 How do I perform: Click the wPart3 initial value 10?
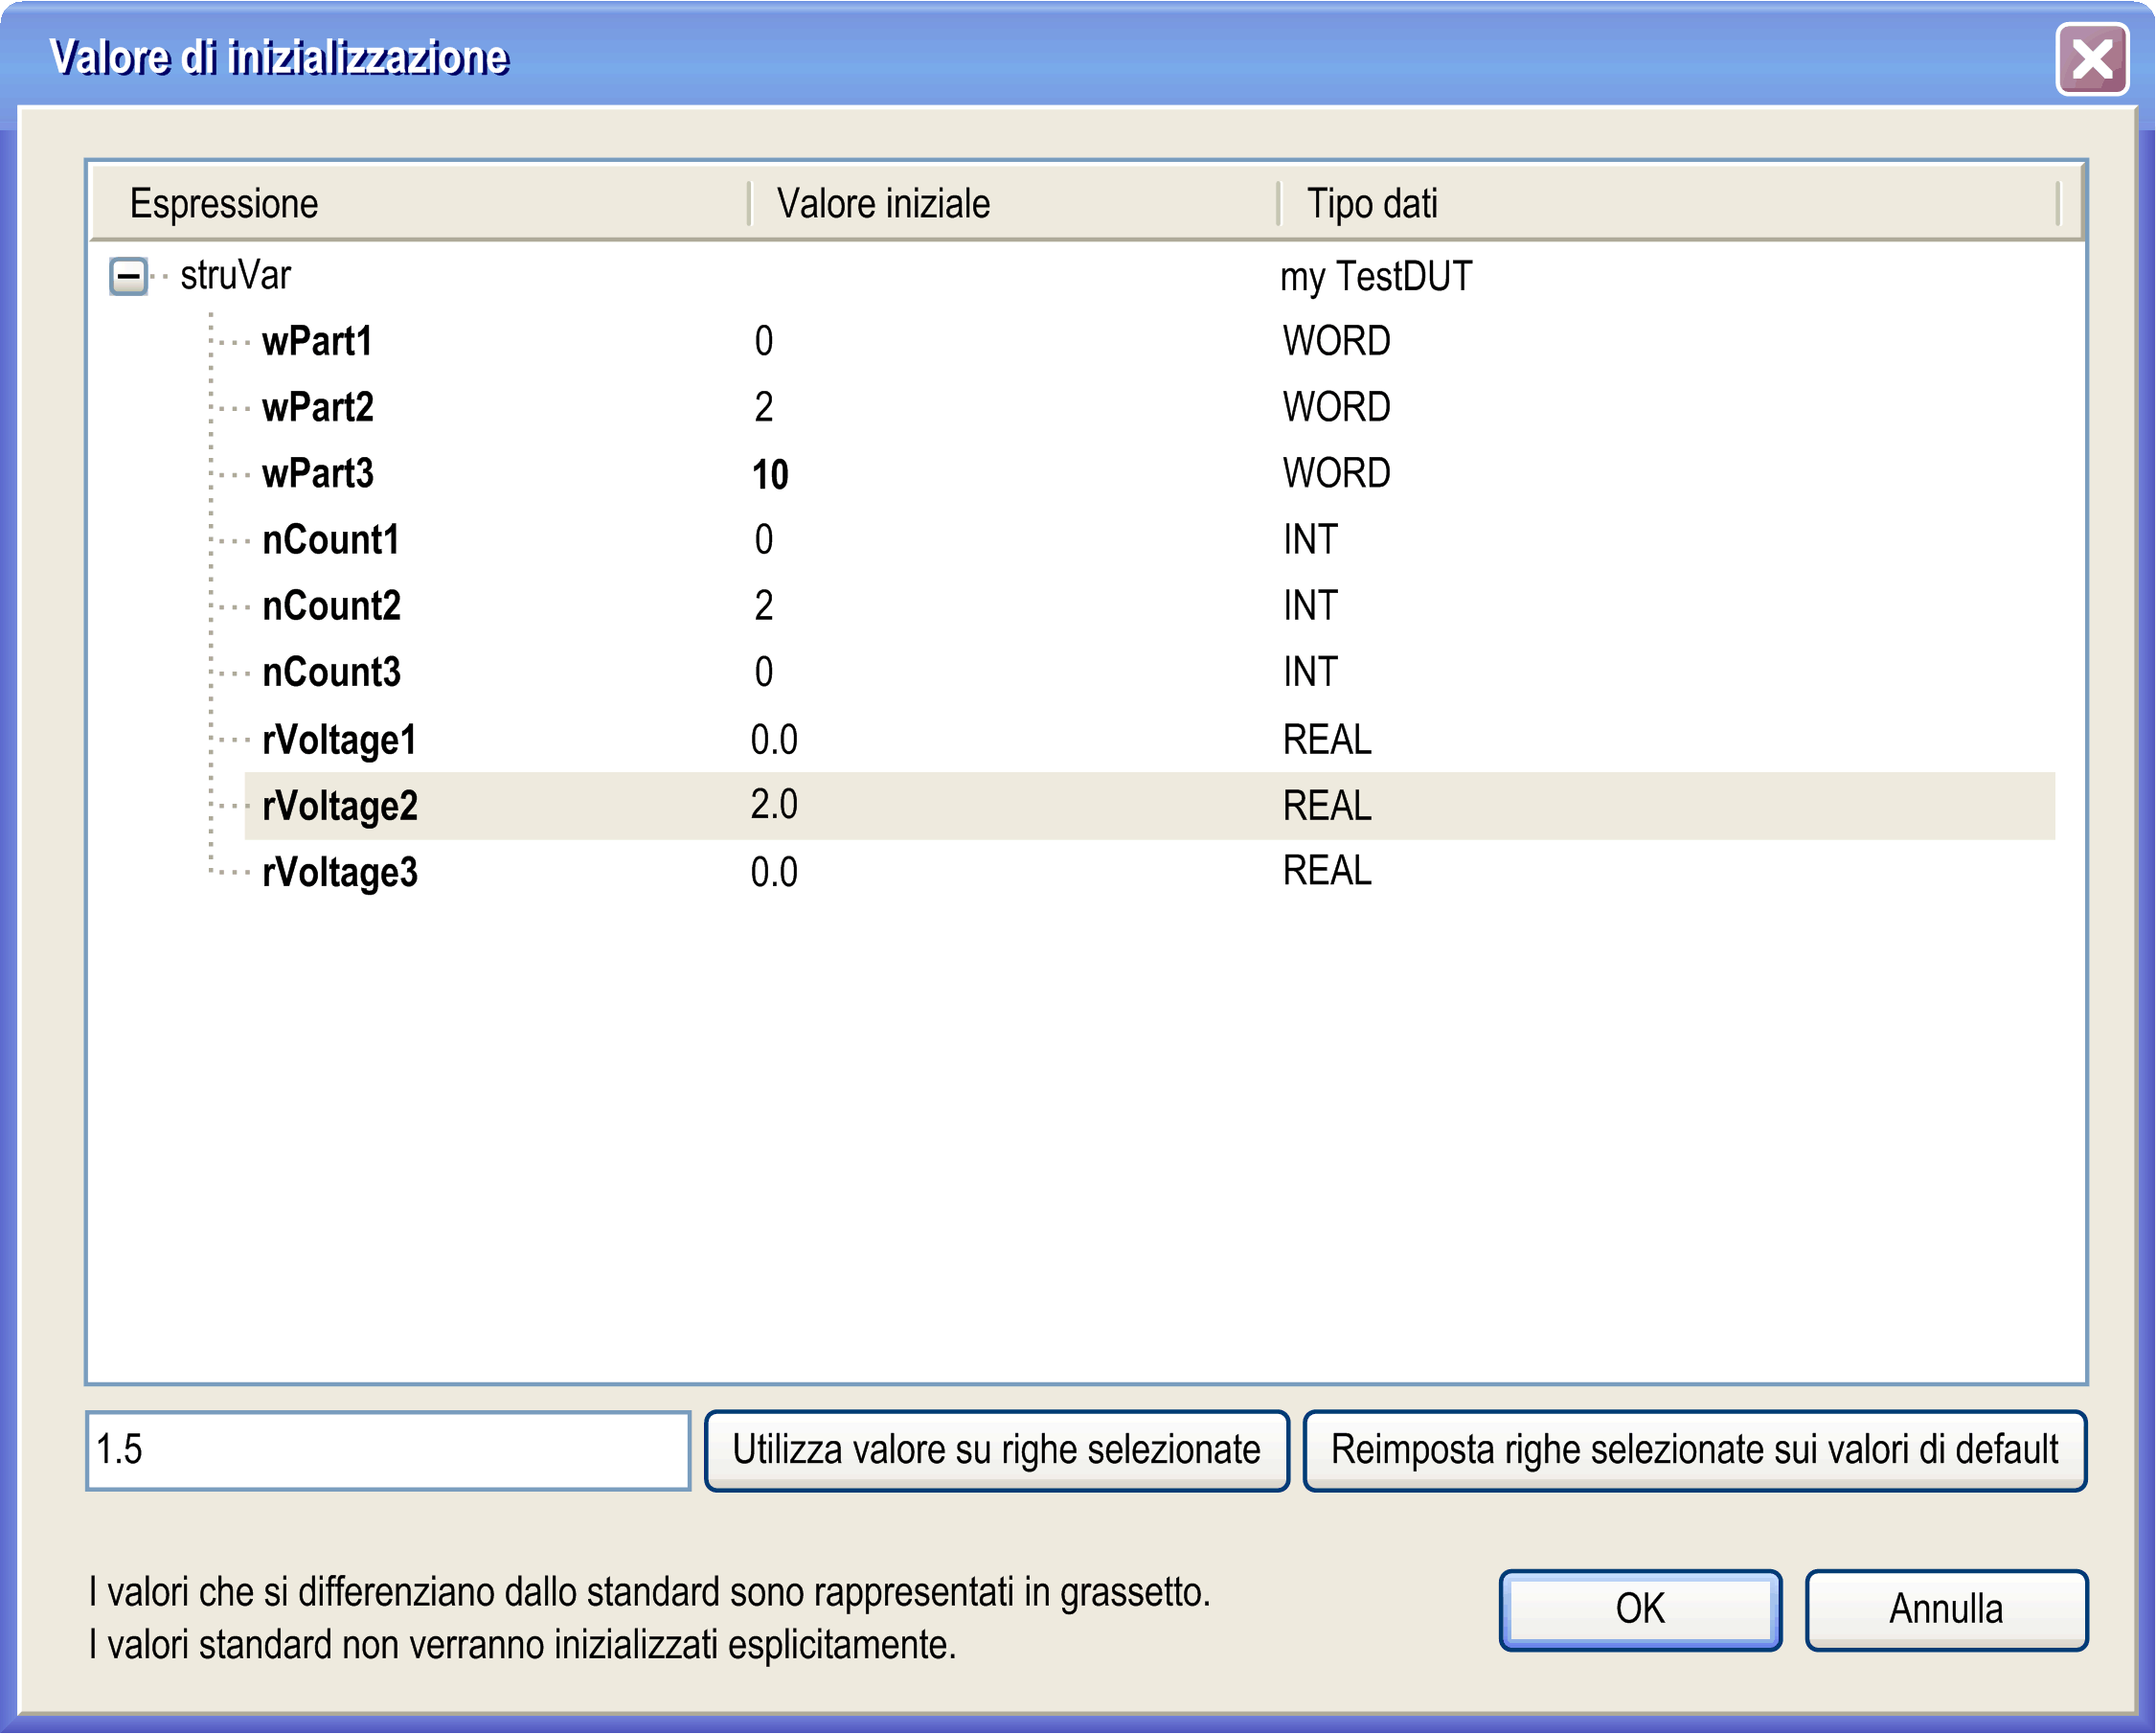tap(770, 475)
